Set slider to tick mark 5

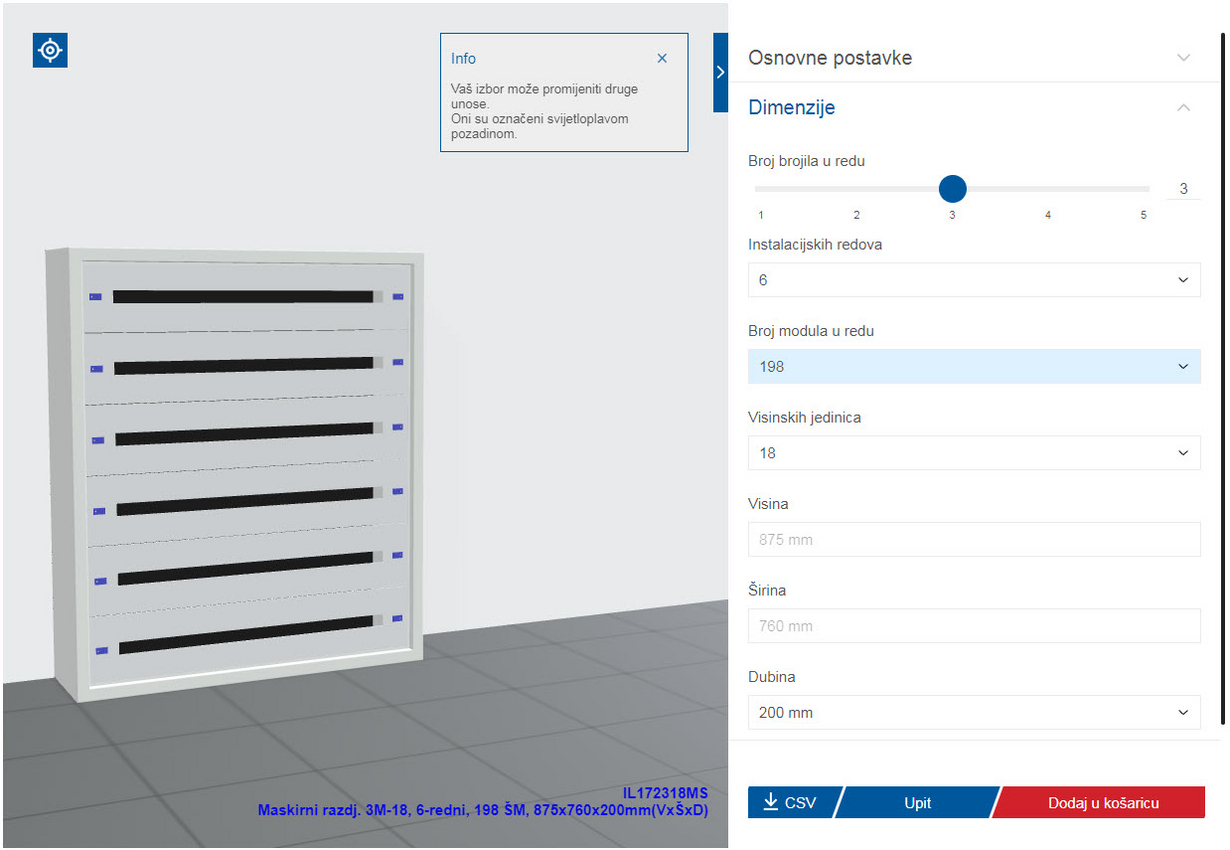click(x=1144, y=215)
